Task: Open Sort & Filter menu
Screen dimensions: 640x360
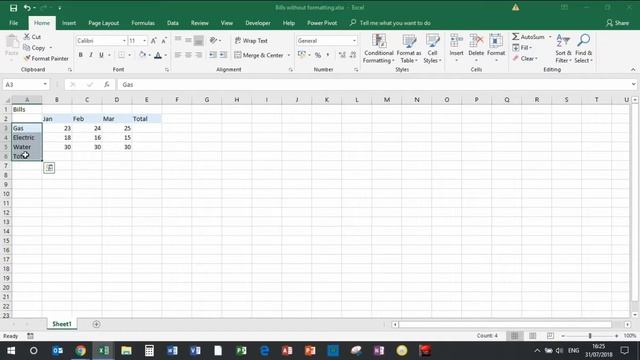Action: coord(563,49)
